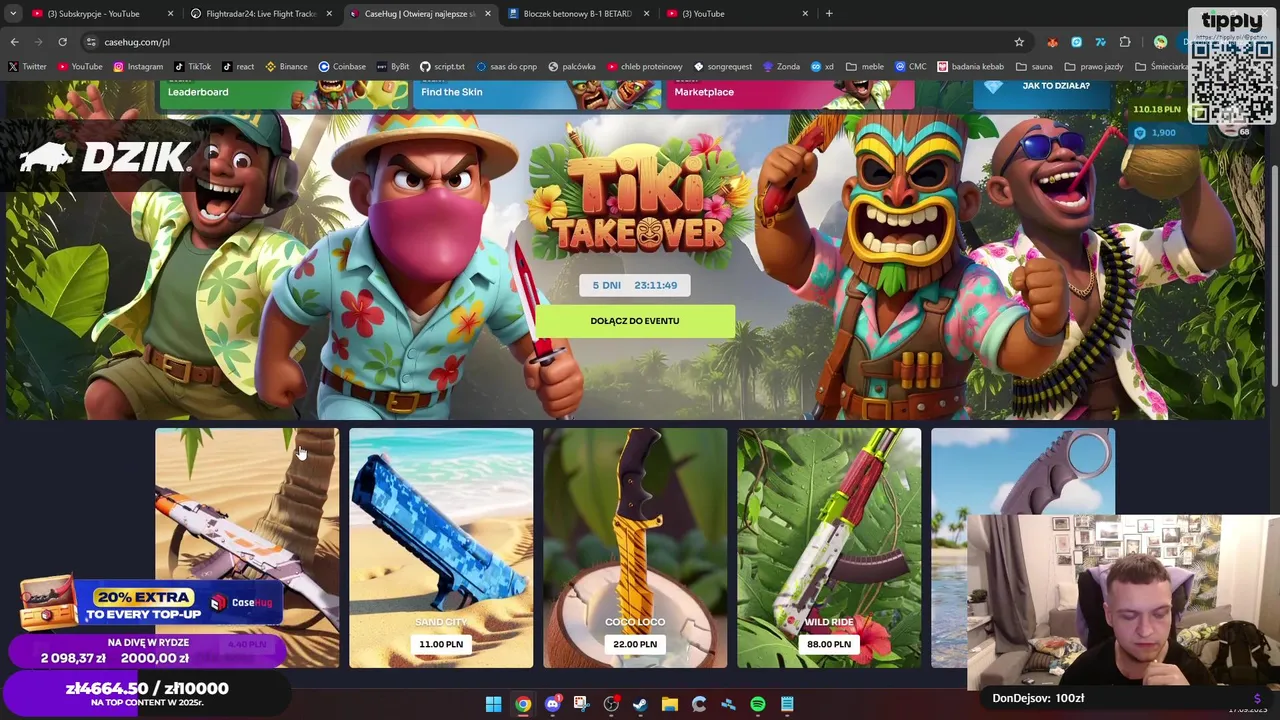Open the saas do cpnp bookmark
1280x720 pixels.
pyautogui.click(x=507, y=67)
